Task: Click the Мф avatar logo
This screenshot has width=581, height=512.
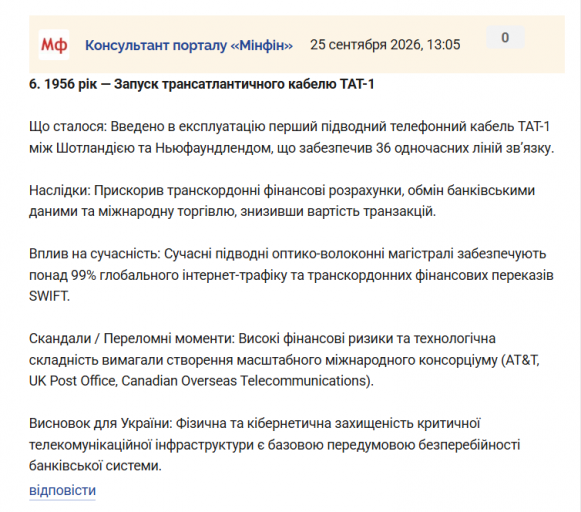Action: [x=54, y=45]
